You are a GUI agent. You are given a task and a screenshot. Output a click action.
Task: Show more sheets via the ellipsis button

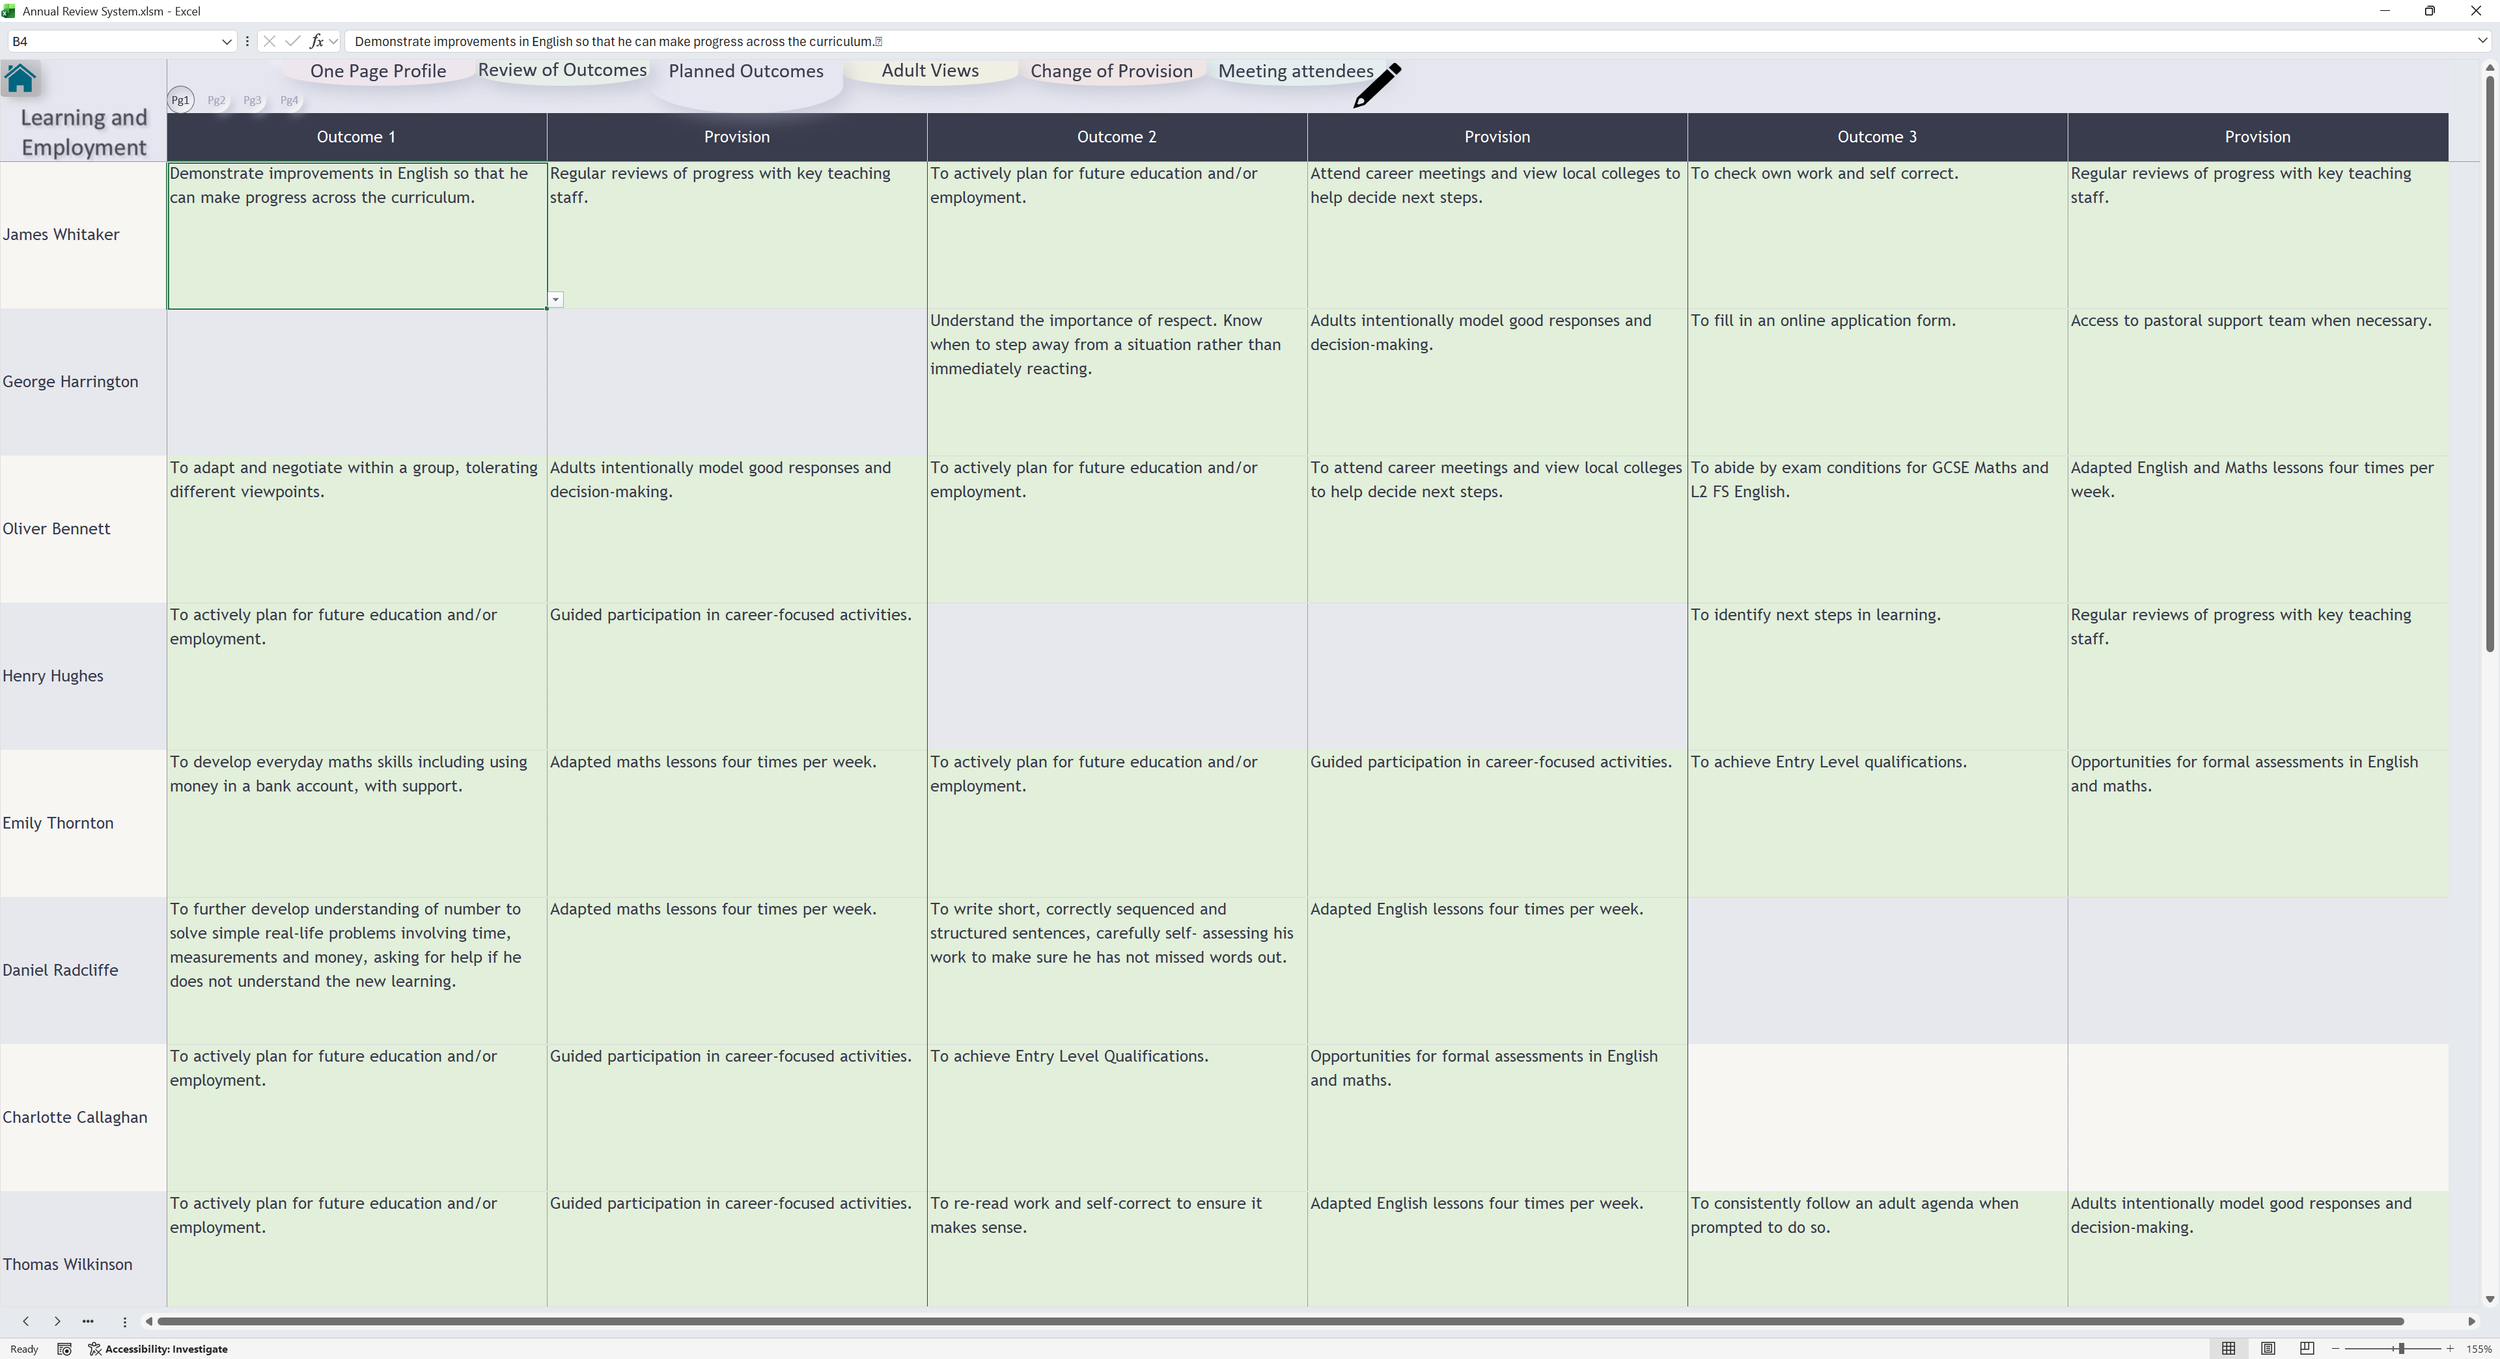[x=88, y=1321]
